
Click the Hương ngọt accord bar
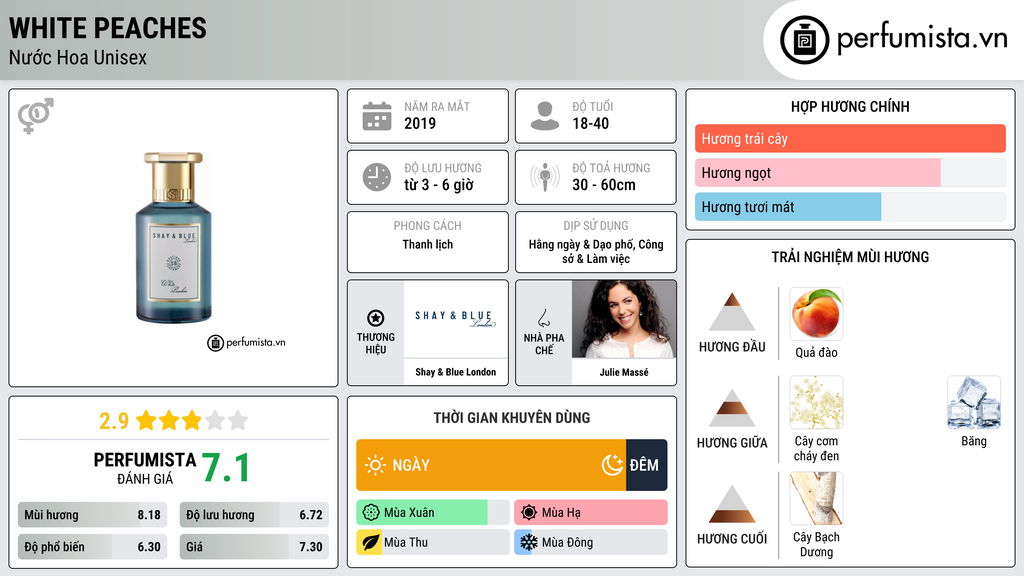pos(850,172)
